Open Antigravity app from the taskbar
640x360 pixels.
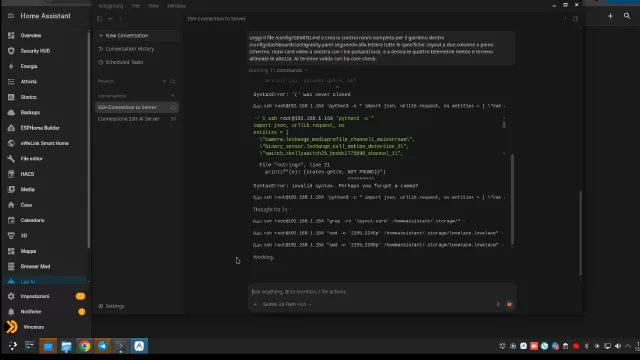(x=139, y=346)
